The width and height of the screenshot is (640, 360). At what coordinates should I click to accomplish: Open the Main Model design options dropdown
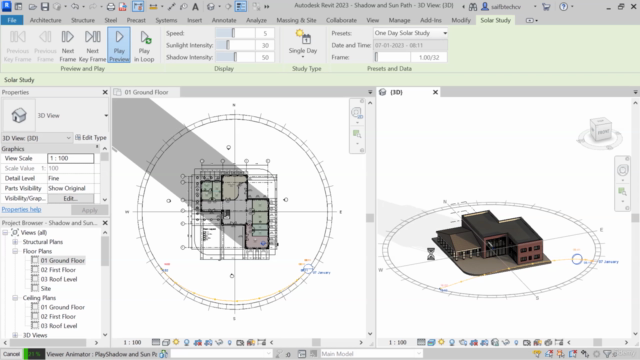(371, 354)
